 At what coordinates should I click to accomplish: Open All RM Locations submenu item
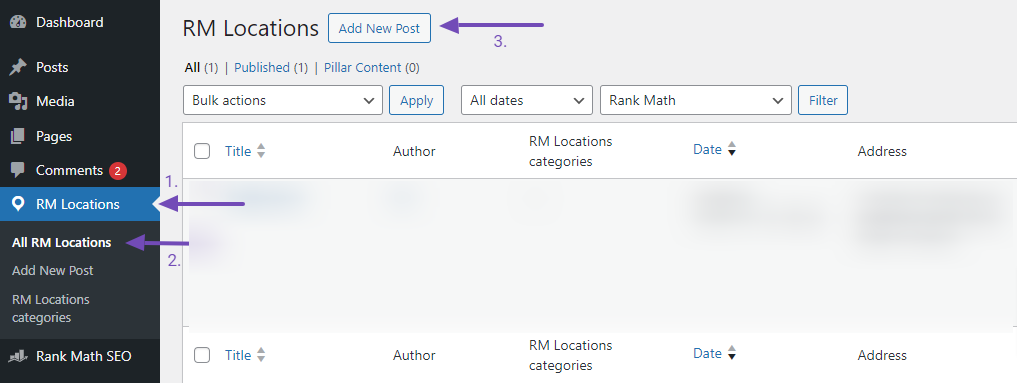pos(62,242)
